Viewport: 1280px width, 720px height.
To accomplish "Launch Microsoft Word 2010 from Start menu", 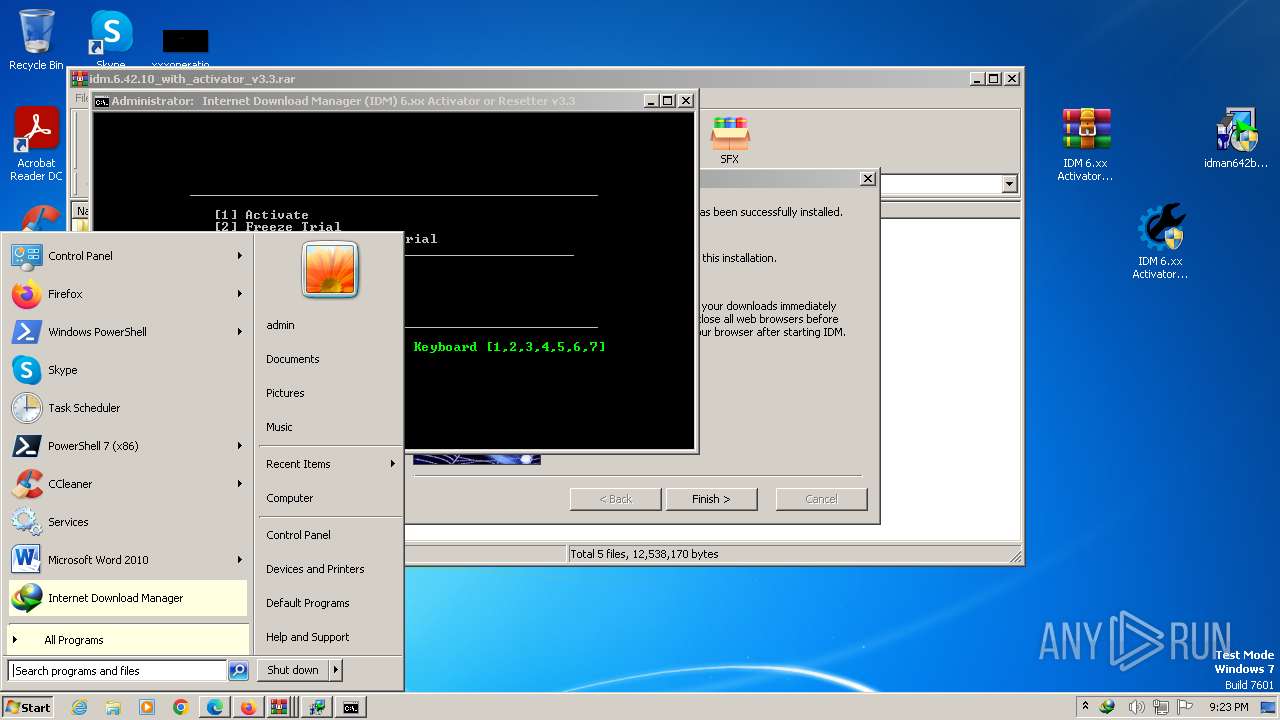I will click(x=127, y=560).
